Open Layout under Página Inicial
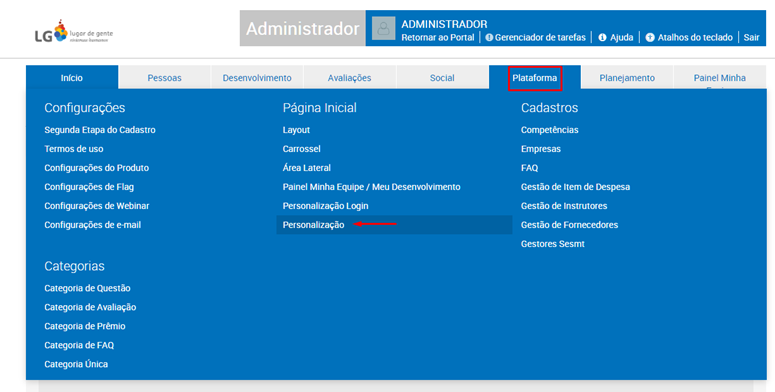 click(296, 130)
